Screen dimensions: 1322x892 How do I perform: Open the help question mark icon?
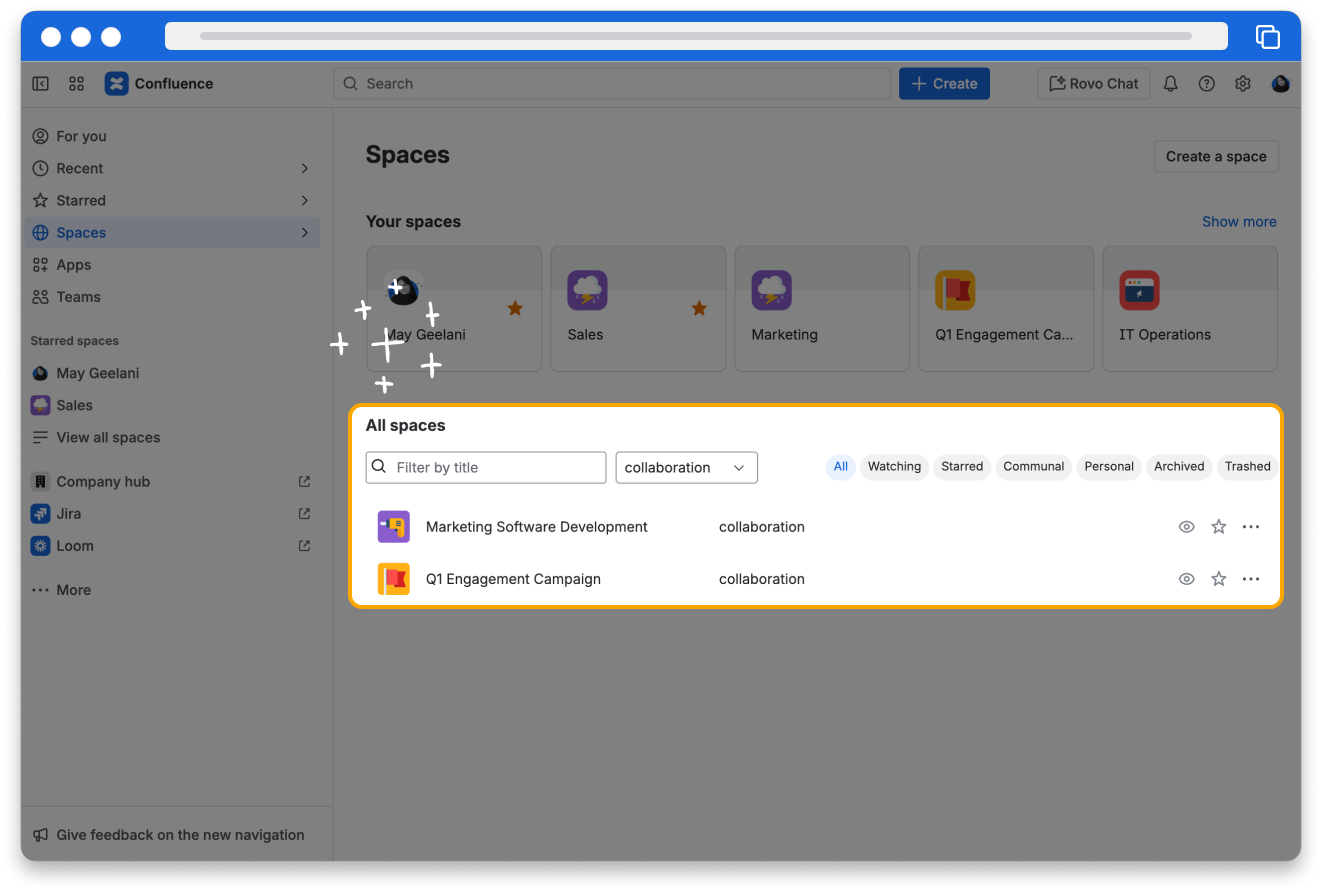click(1207, 84)
